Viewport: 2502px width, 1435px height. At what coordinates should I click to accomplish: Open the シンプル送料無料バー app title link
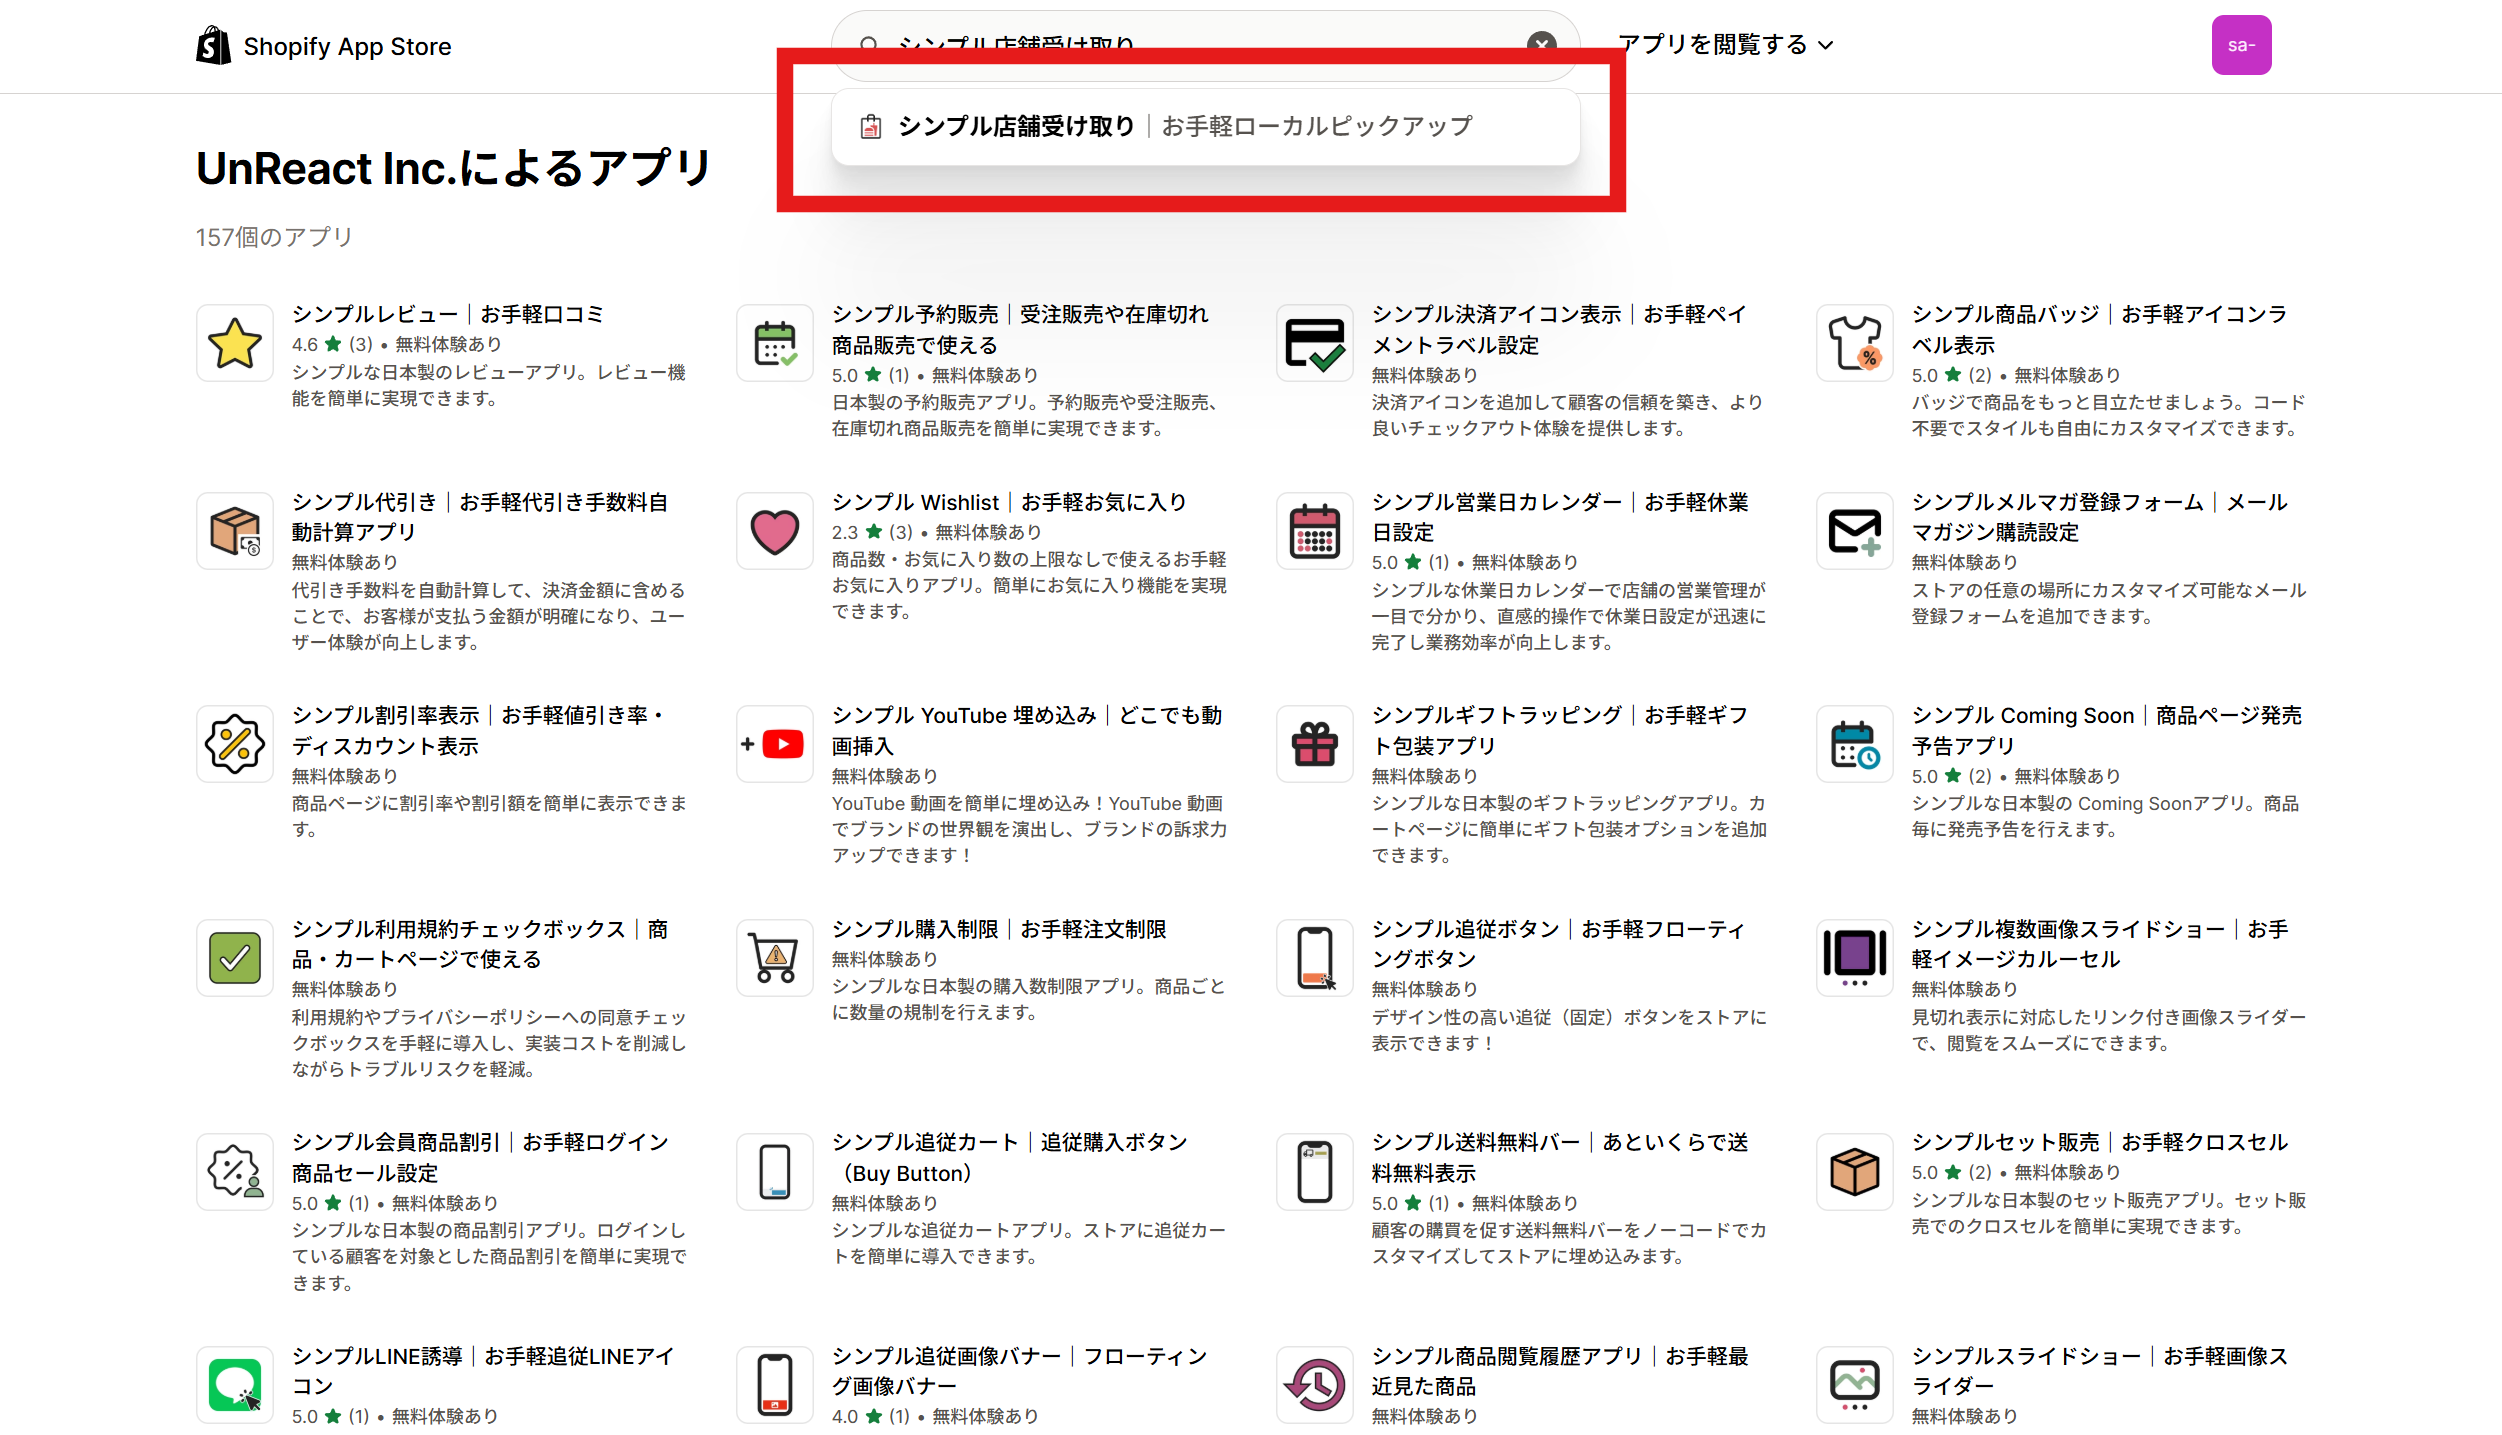pyautogui.click(x=1560, y=1157)
